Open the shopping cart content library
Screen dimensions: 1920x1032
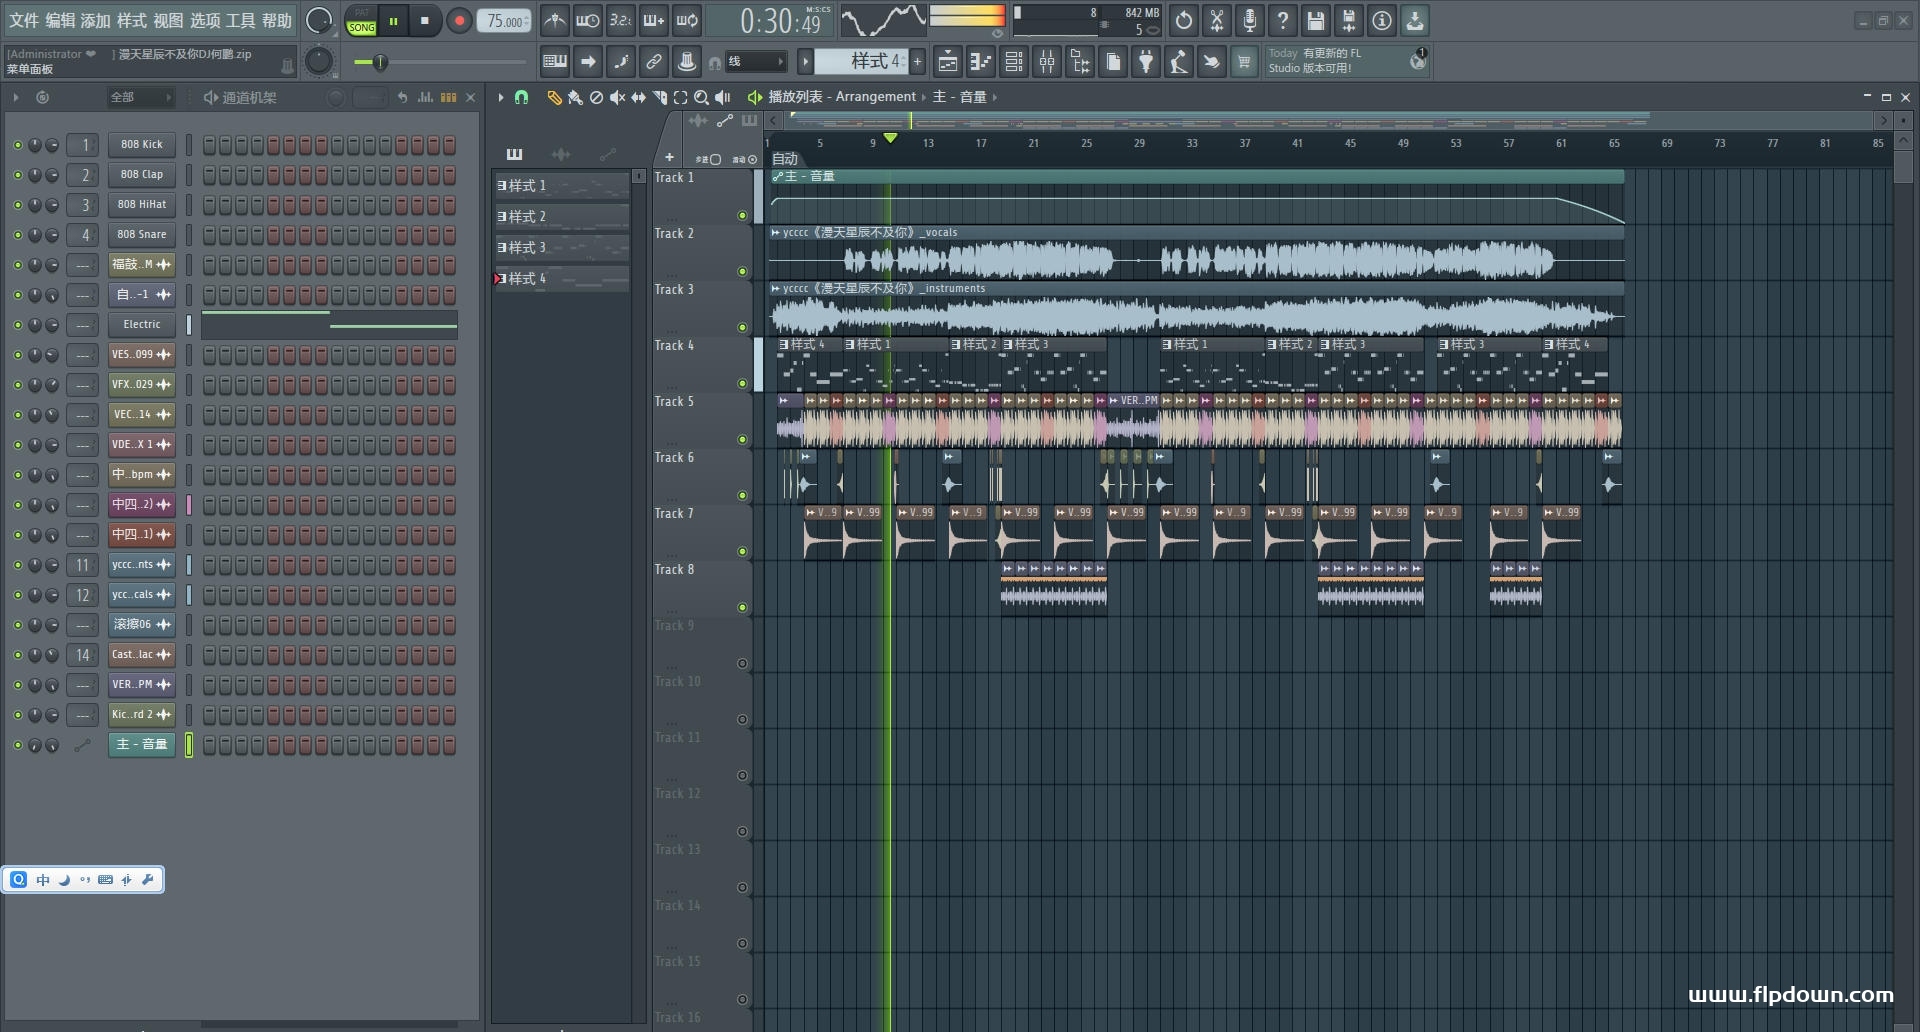[1244, 62]
